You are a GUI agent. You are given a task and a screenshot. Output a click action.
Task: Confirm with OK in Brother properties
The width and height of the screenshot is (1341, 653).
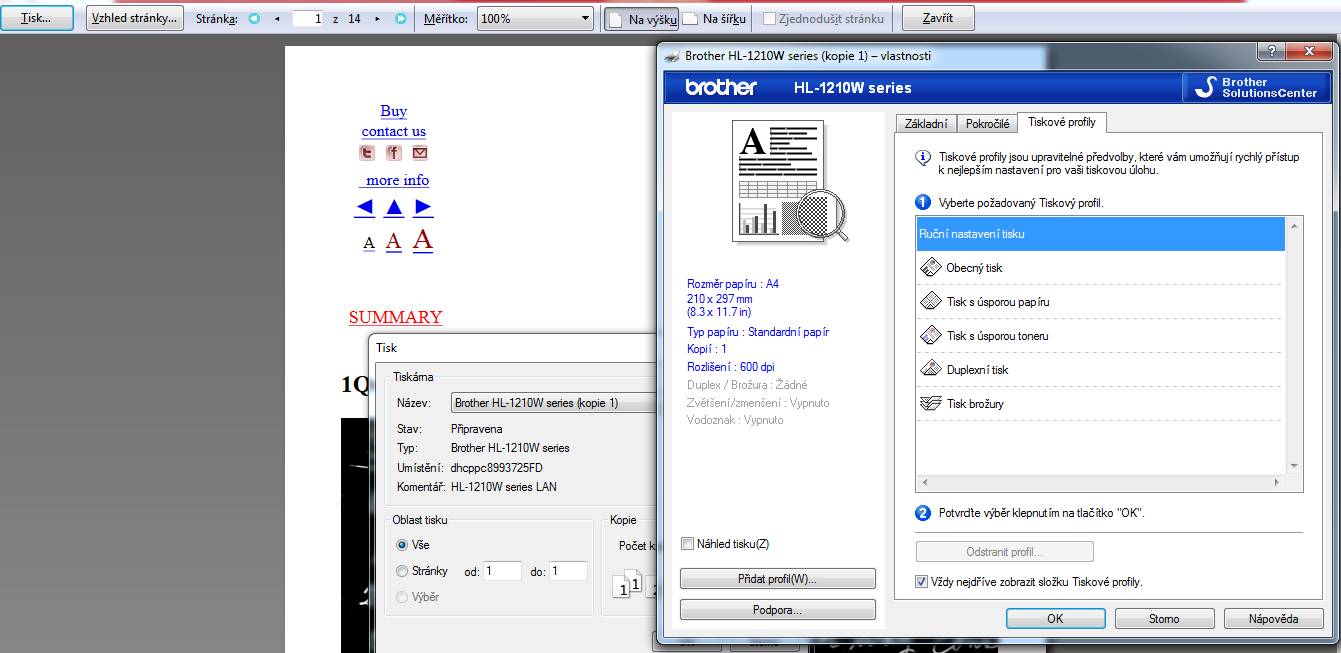(1055, 619)
